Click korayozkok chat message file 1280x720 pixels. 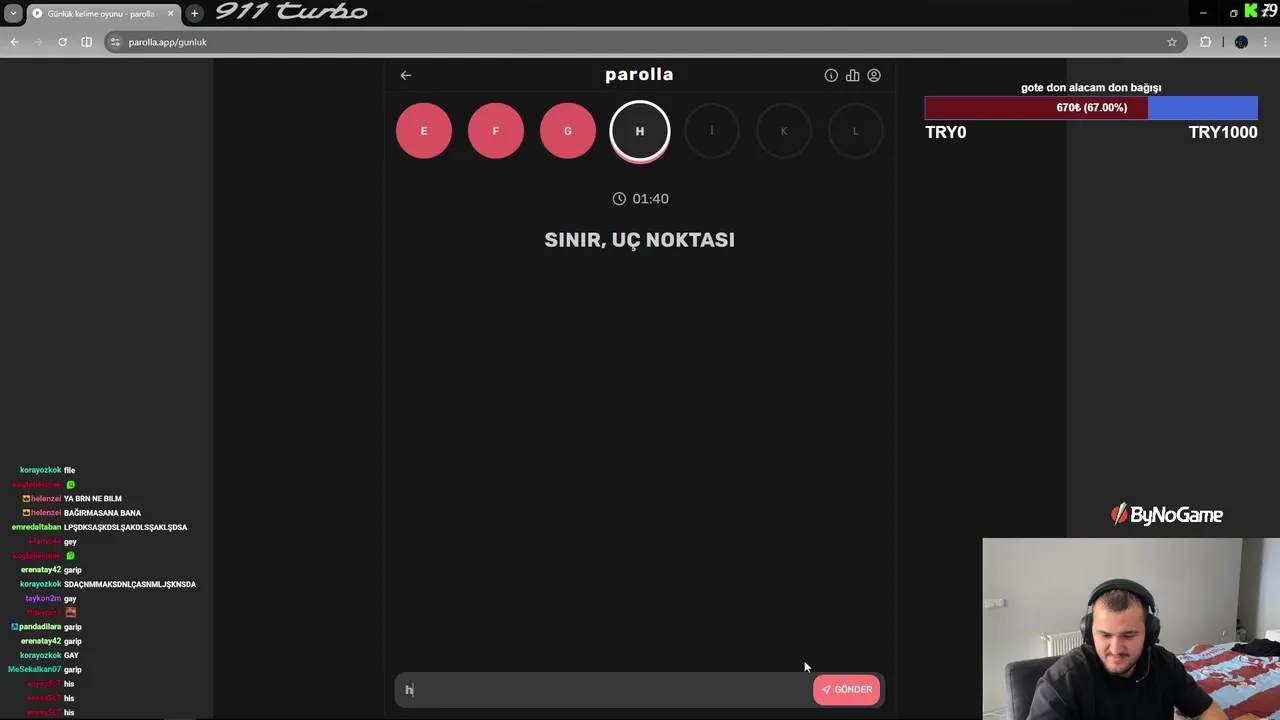pyautogui.click(x=69, y=470)
